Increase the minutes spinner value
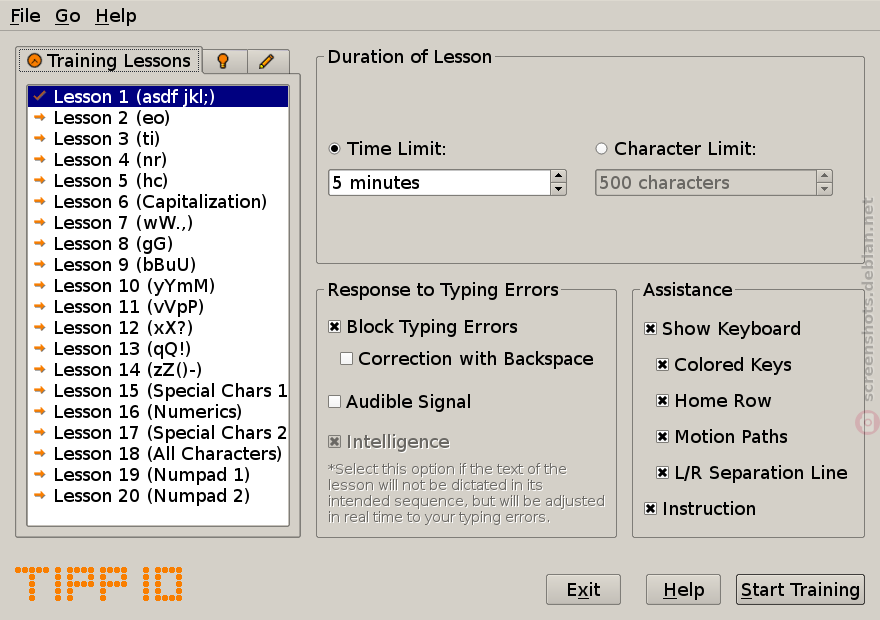The height and width of the screenshot is (620, 880). (558, 176)
